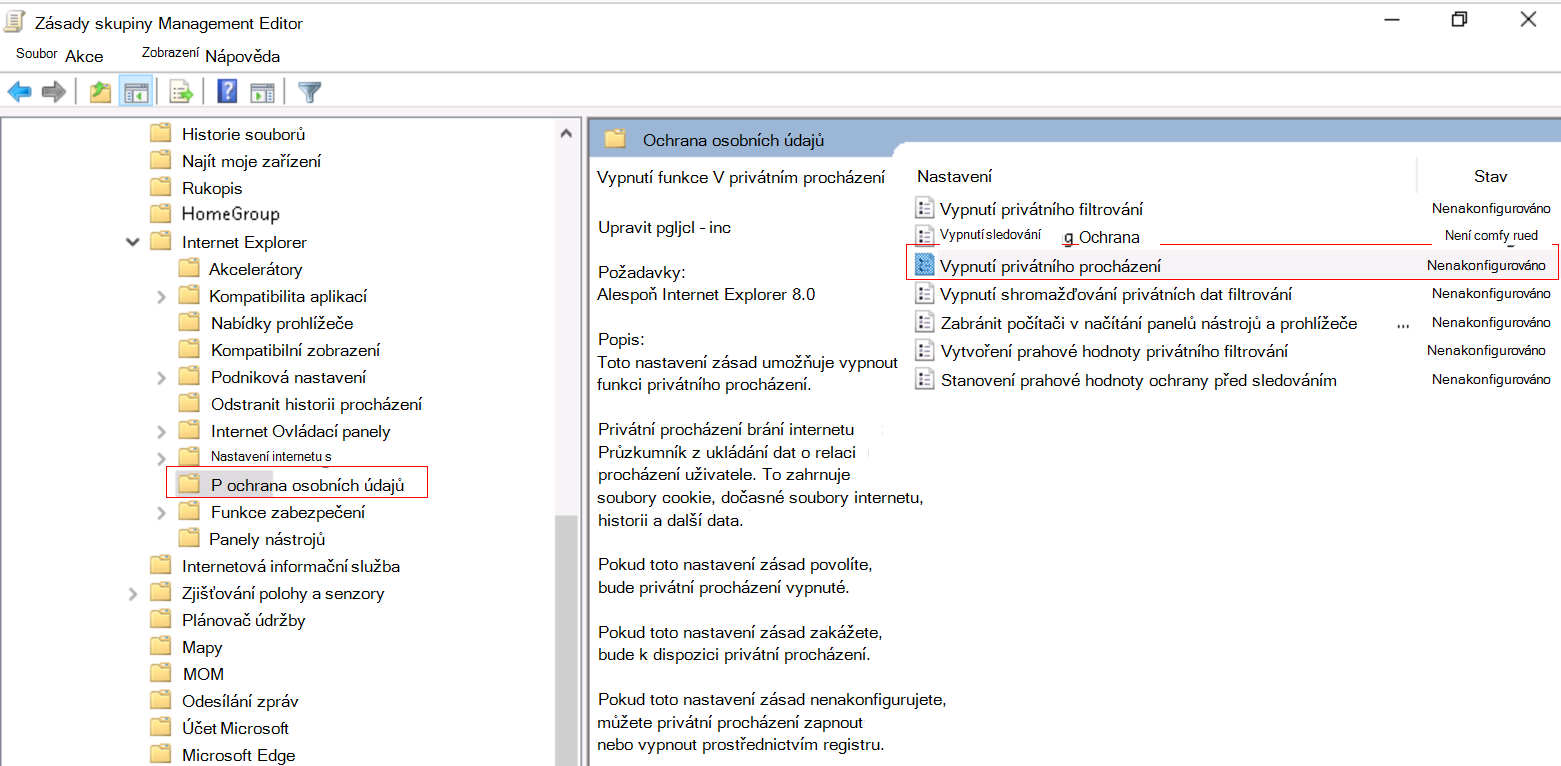The width and height of the screenshot is (1561, 766).
Task: Expand the Nastavení internetu node
Action: 161,458
